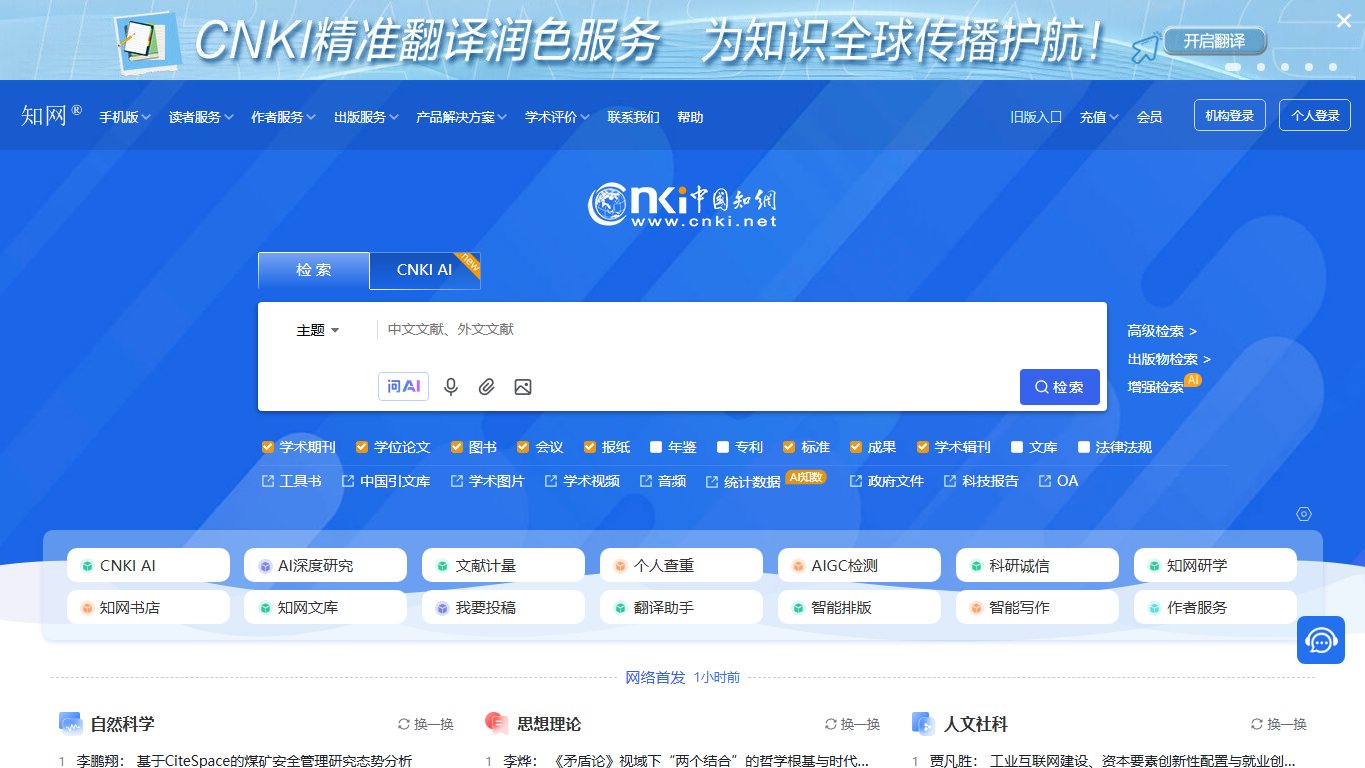Image resolution: width=1365 pixels, height=768 pixels.
Task: Expand the 主题 search field dropdown
Action: pos(318,330)
